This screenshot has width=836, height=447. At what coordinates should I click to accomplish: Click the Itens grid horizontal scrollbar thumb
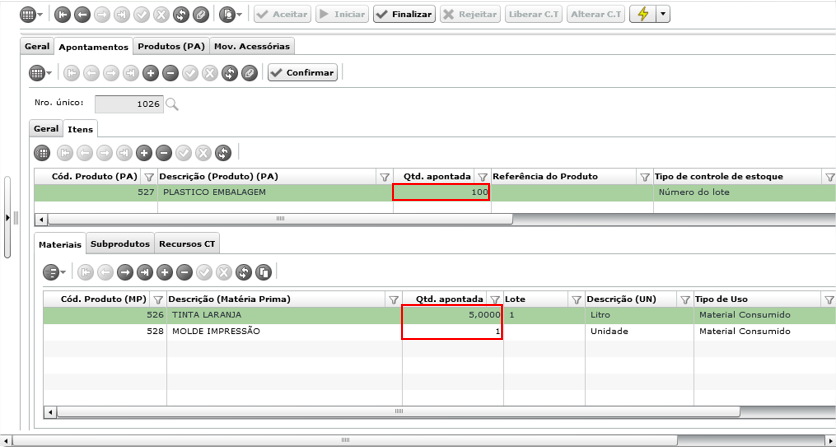[x=280, y=219]
